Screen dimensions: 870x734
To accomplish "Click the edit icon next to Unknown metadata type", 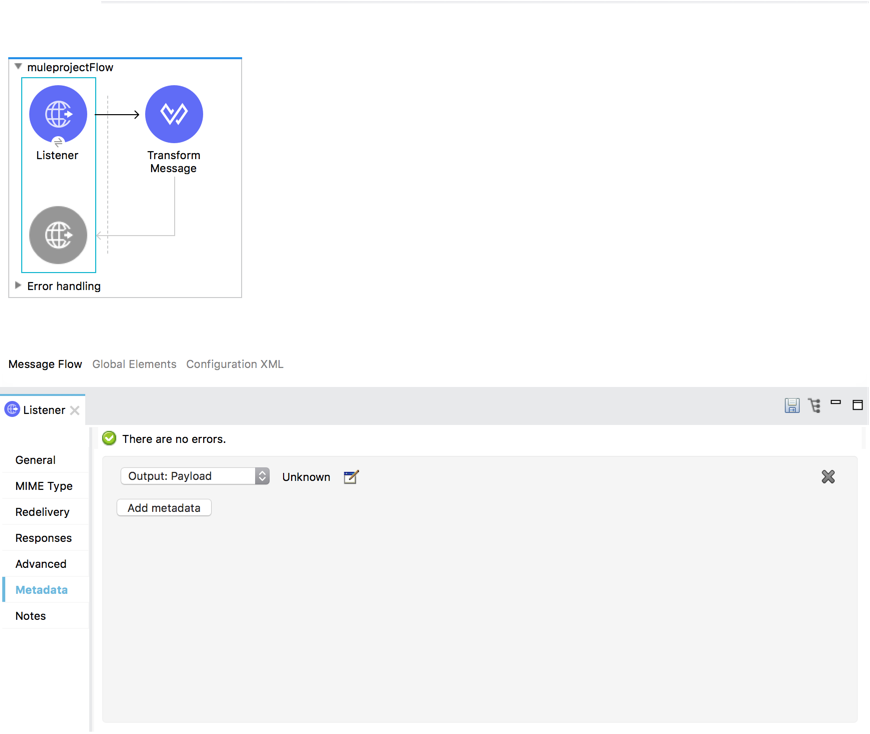I will [350, 477].
